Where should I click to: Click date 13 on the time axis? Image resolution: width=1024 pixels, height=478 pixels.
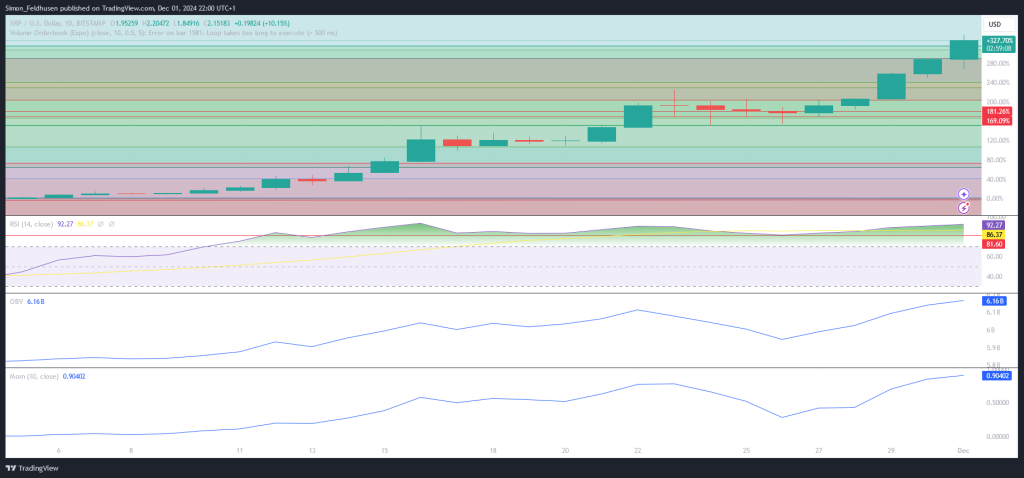pos(312,451)
